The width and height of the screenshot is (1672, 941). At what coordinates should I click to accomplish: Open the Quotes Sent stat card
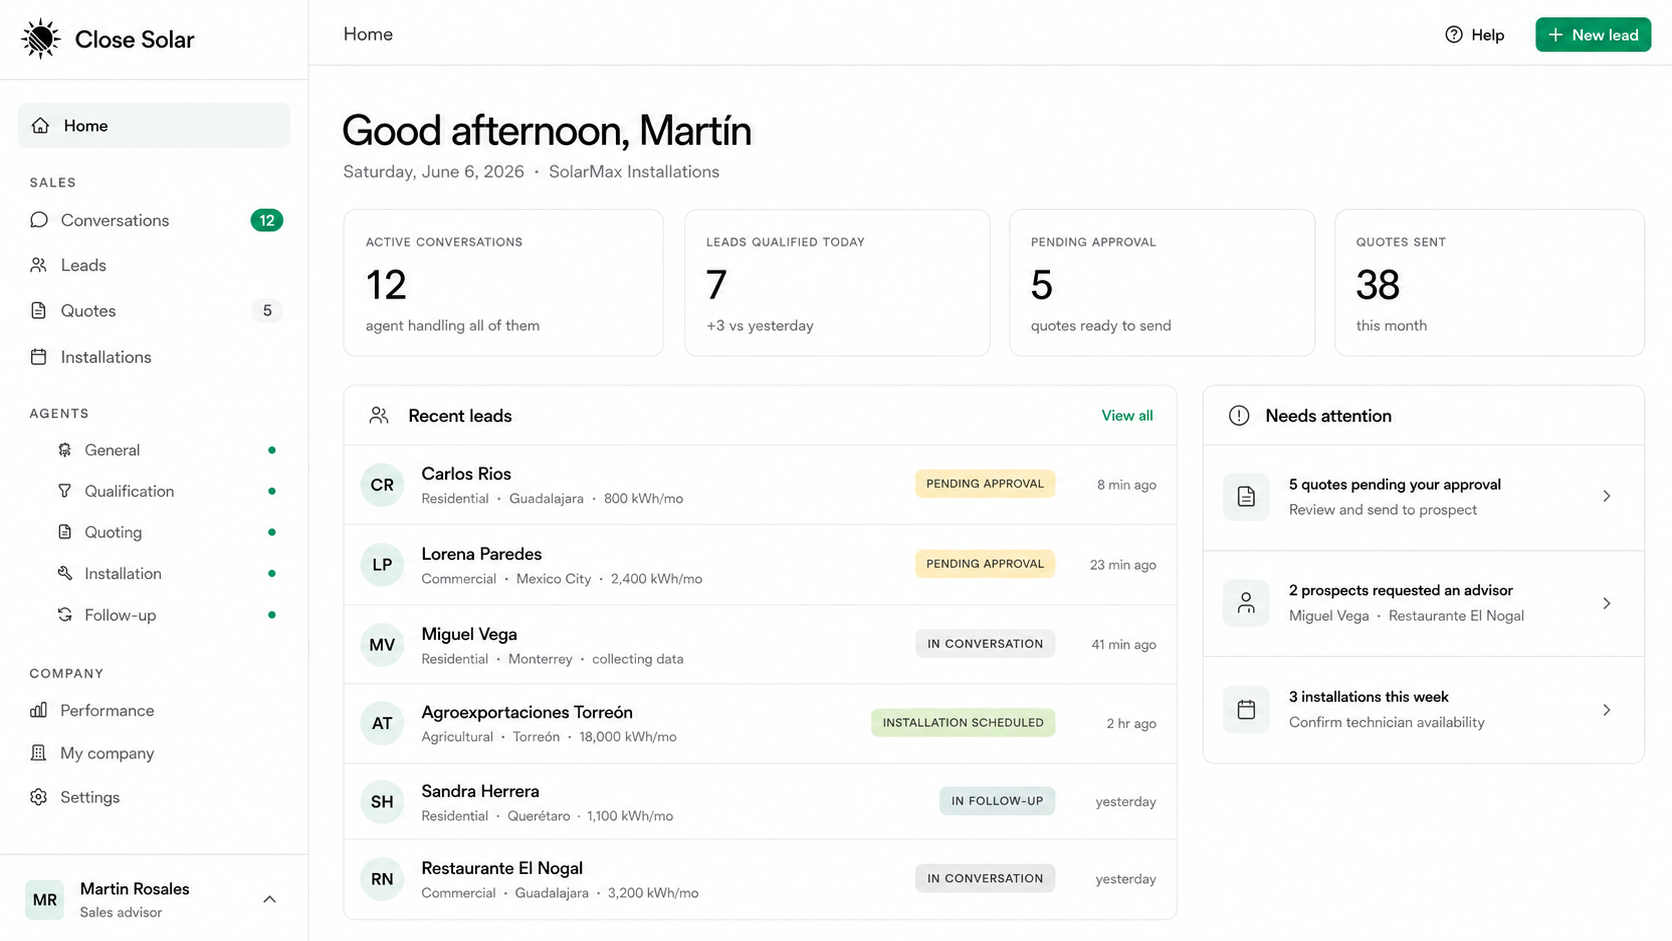pyautogui.click(x=1489, y=283)
